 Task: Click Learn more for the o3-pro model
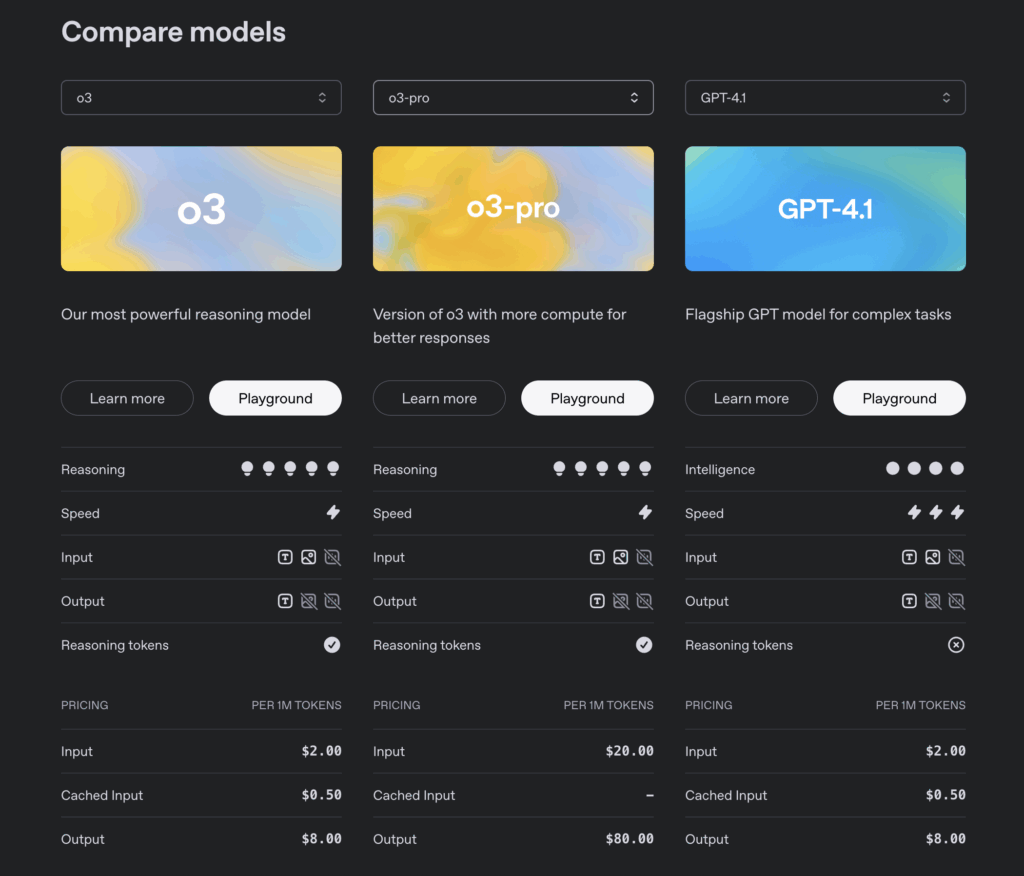click(440, 398)
